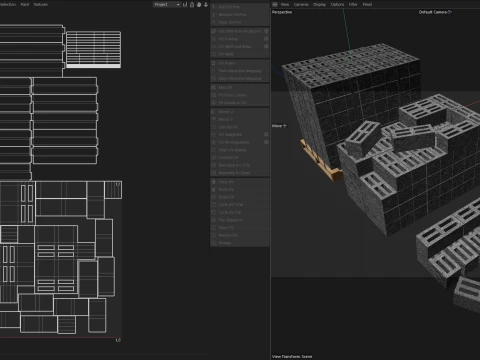Image resolution: width=480 pixels, height=360 pixels.
Task: Mirror the UVs along U
Action: click(240, 112)
